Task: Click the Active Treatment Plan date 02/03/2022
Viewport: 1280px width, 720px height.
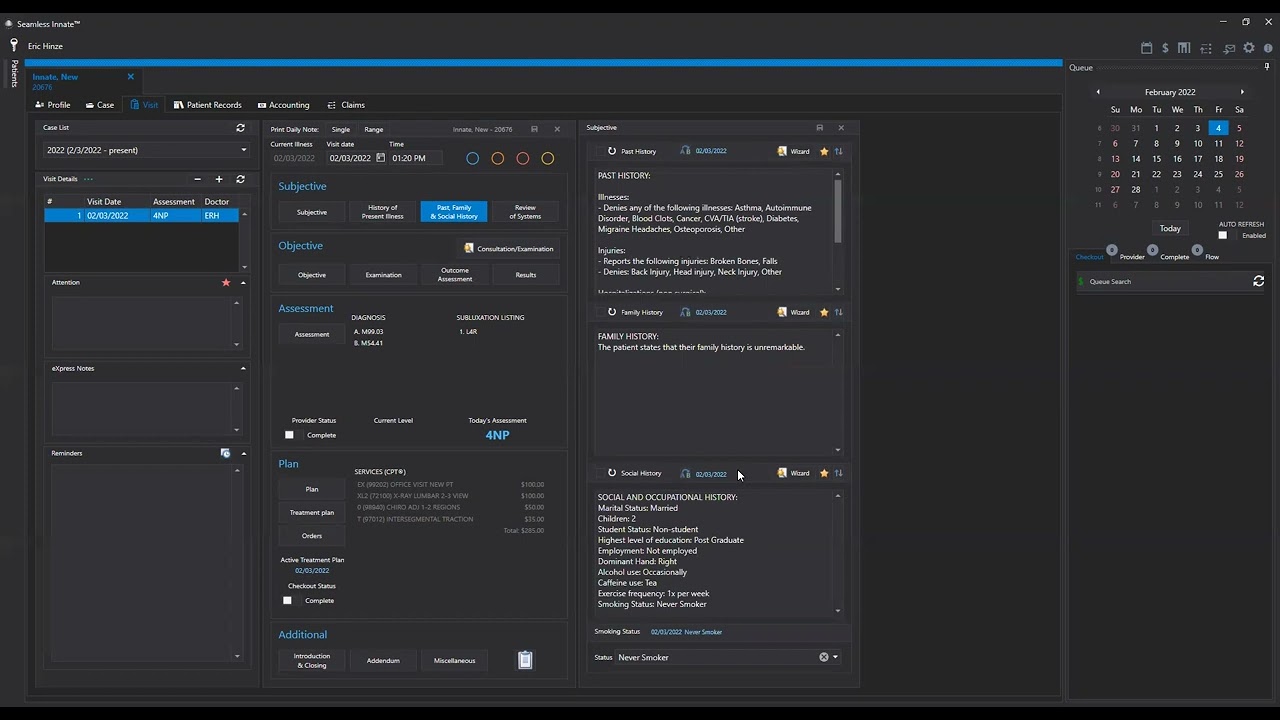Action: (x=312, y=571)
